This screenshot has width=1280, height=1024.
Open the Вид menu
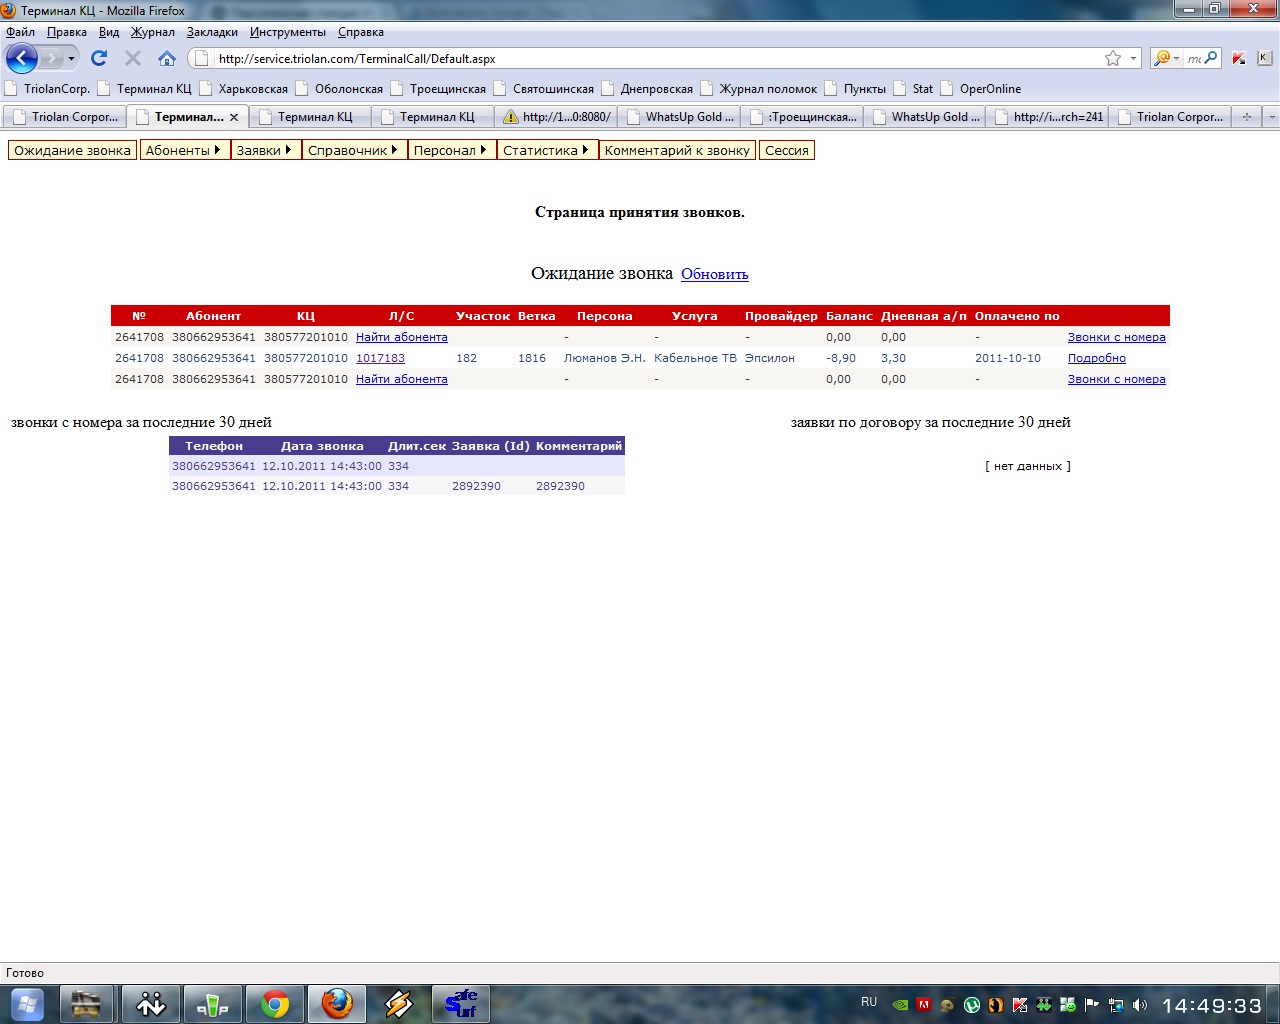click(109, 32)
